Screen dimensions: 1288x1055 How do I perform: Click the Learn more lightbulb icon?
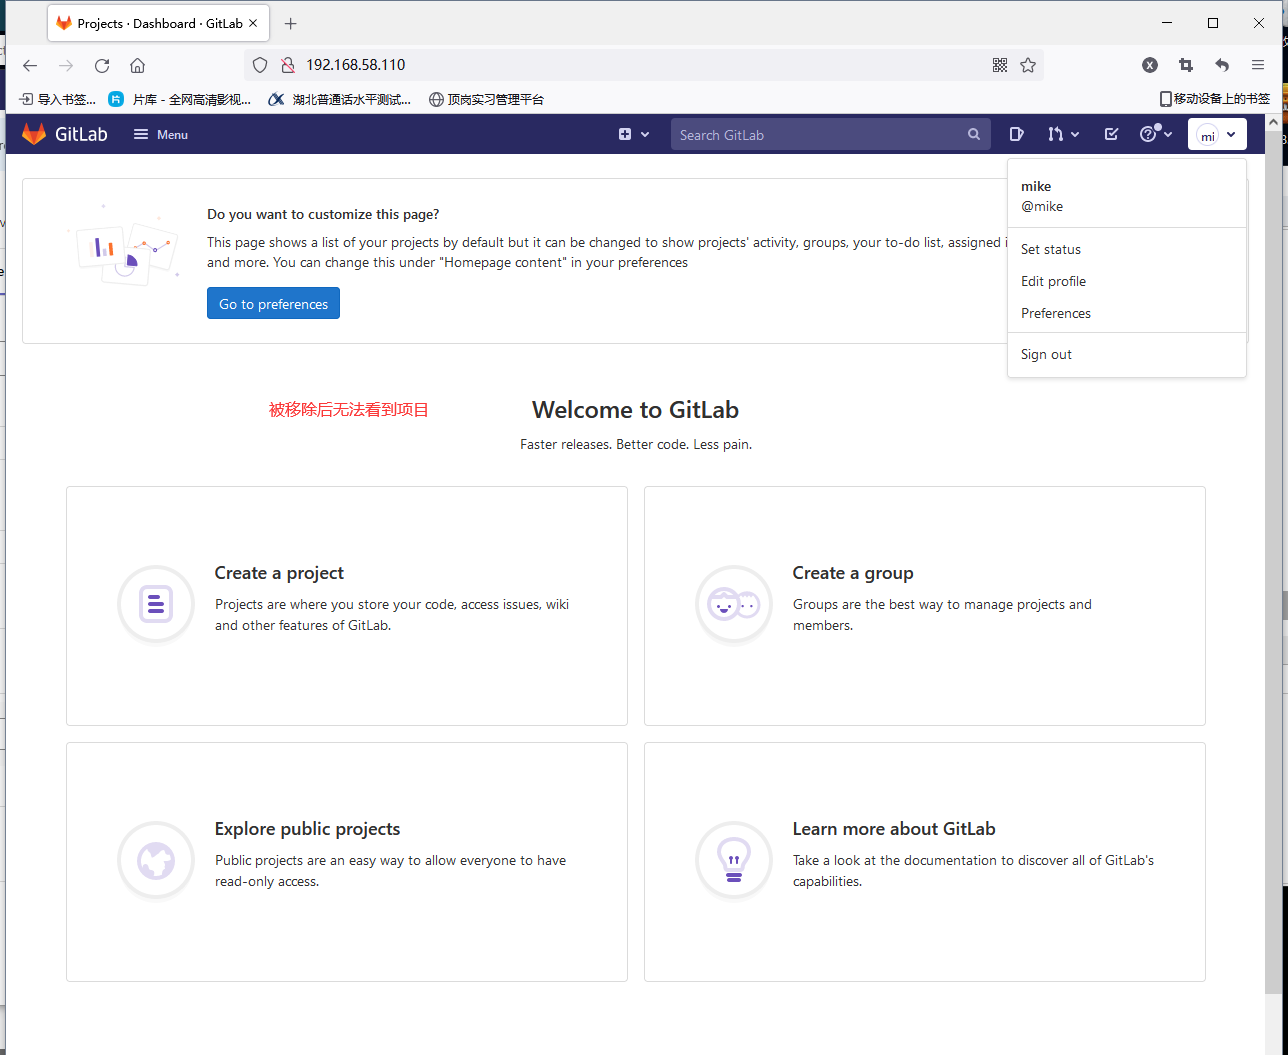click(x=734, y=860)
